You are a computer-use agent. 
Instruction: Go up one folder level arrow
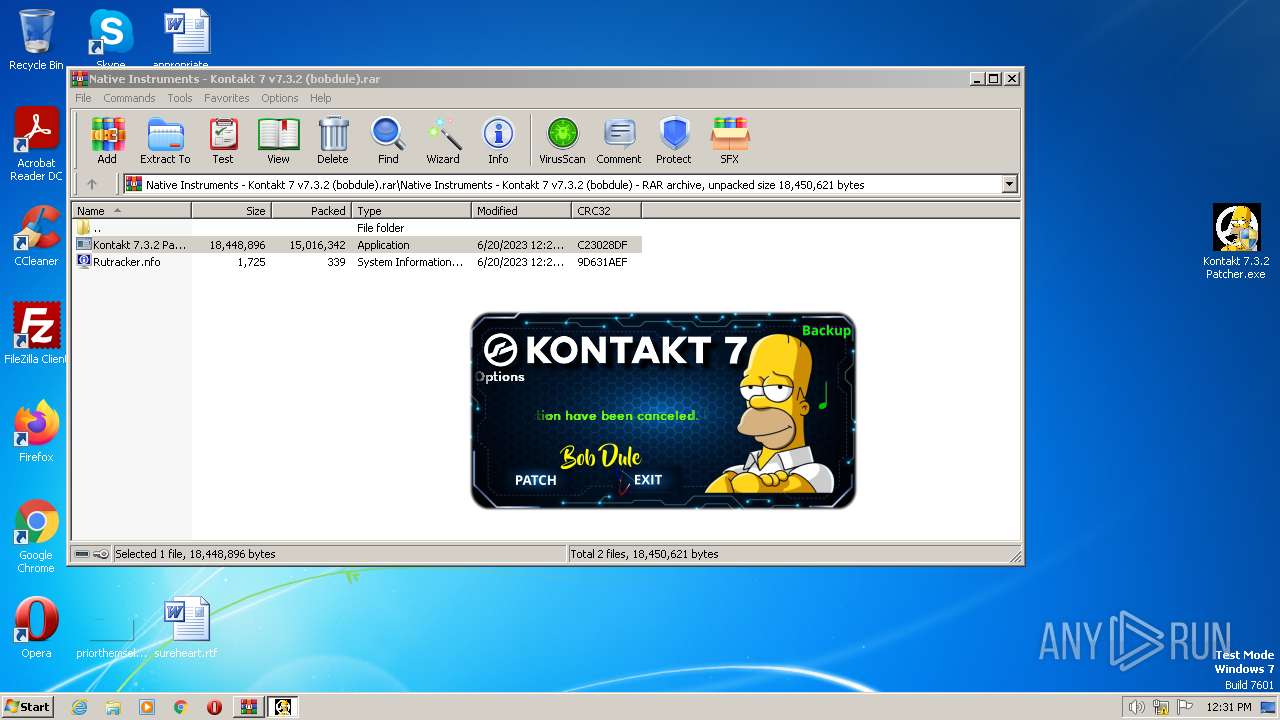point(92,184)
